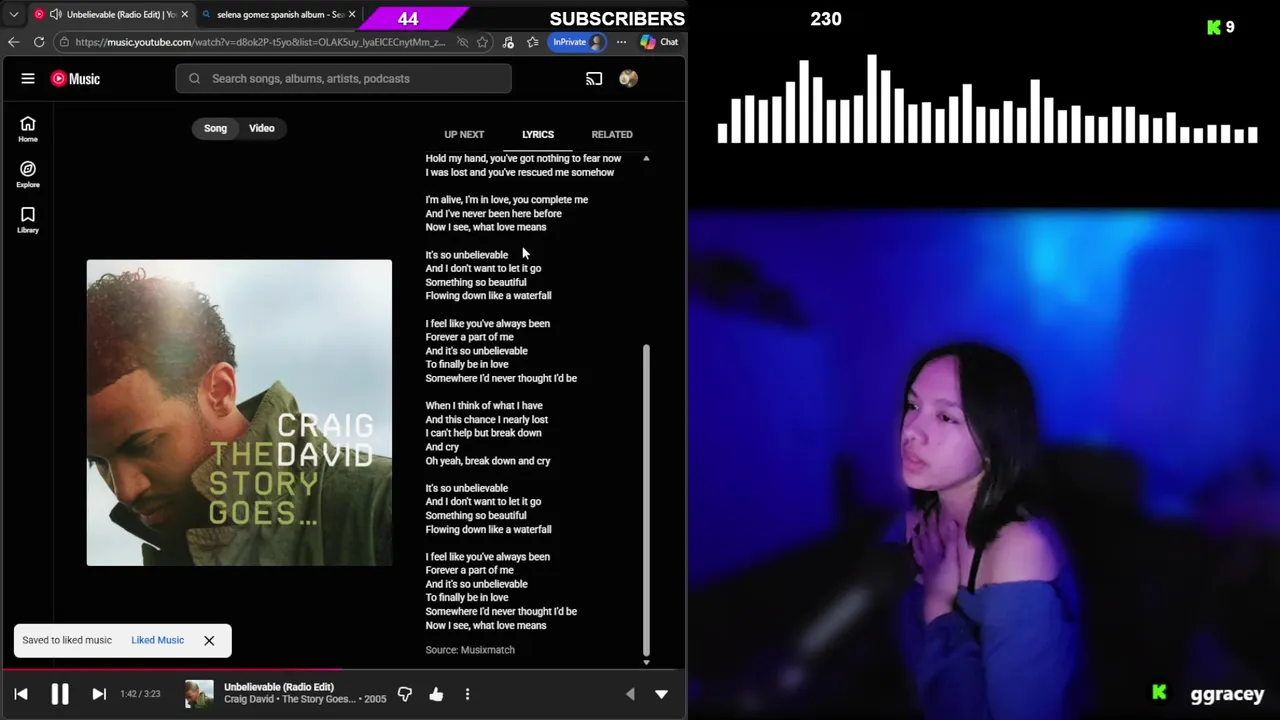The width and height of the screenshot is (1280, 720).
Task: Click the 1:42 / 3:23 time display
Action: pyautogui.click(x=140, y=694)
